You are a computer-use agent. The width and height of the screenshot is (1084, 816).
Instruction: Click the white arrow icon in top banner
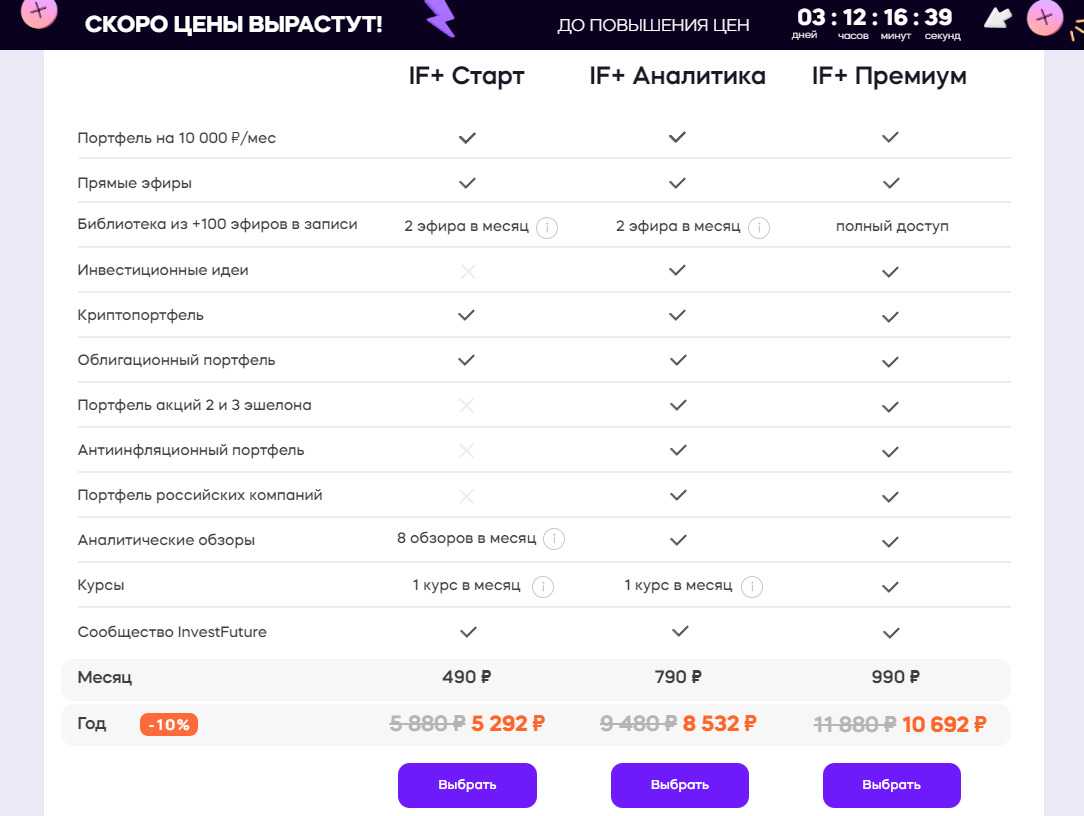[x=998, y=17]
